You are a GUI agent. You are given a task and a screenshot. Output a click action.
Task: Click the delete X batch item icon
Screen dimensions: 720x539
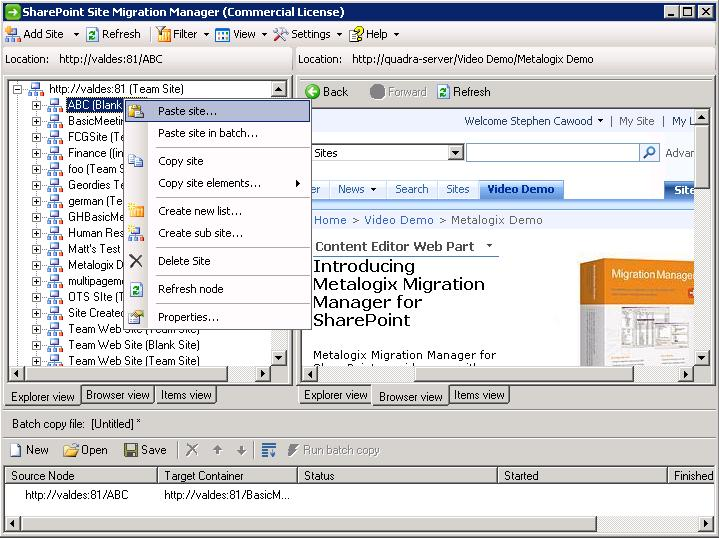(x=192, y=450)
